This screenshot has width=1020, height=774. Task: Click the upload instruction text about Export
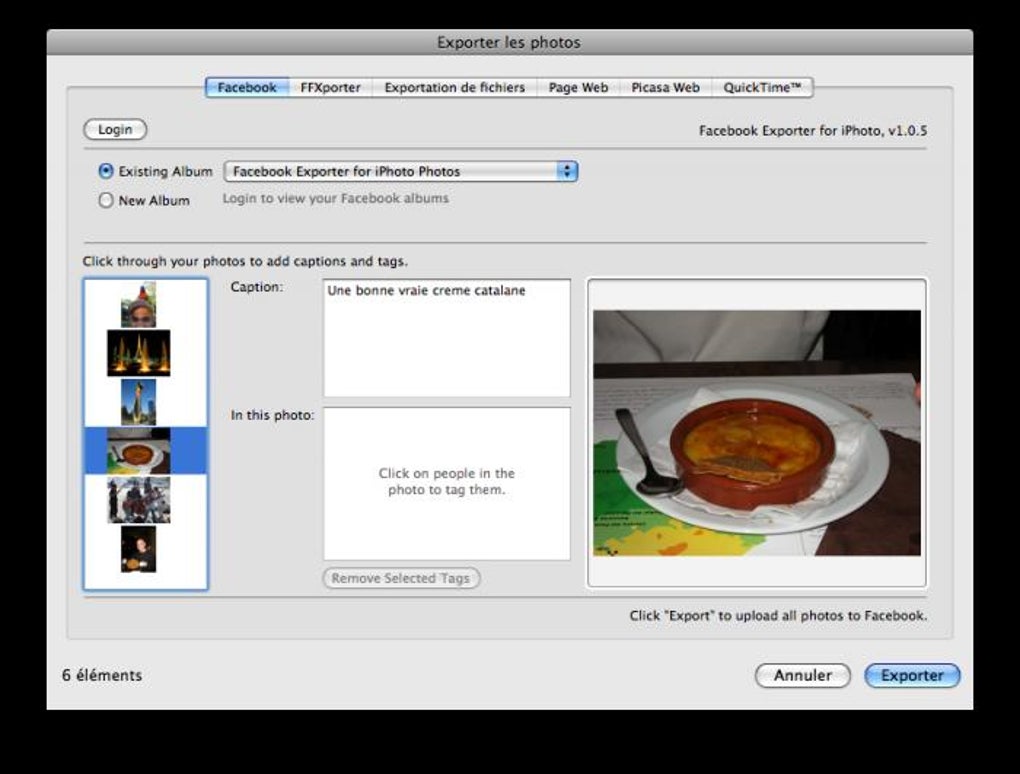click(x=778, y=615)
